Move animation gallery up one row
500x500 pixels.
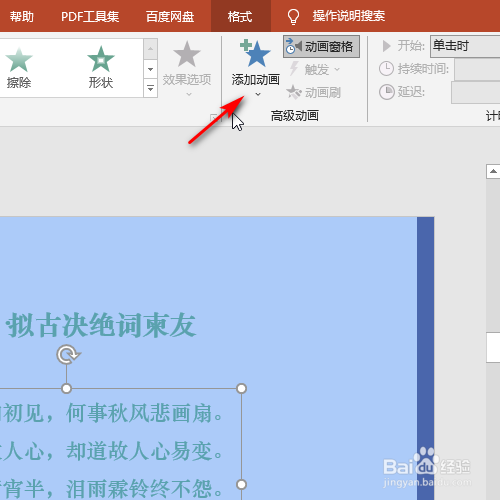click(x=150, y=49)
